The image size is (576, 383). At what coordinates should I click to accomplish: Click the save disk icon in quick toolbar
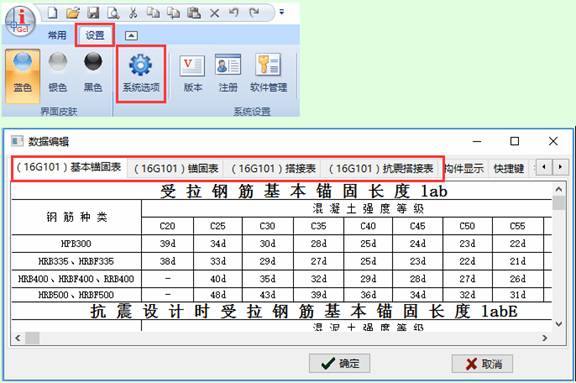pyautogui.click(x=93, y=14)
